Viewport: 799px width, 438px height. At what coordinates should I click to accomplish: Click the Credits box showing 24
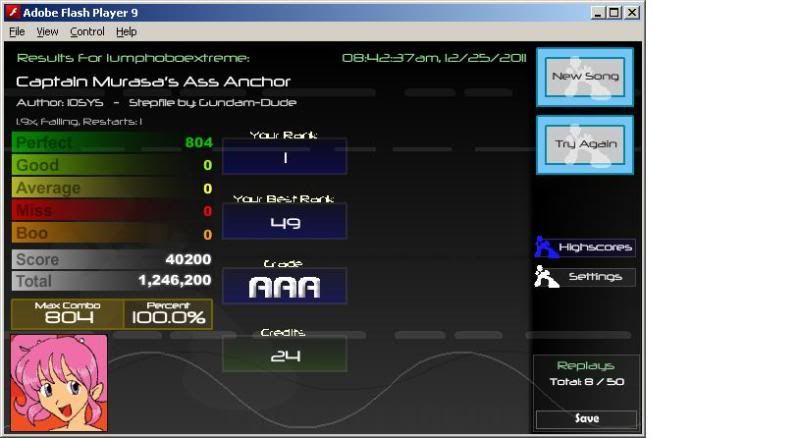(284, 355)
